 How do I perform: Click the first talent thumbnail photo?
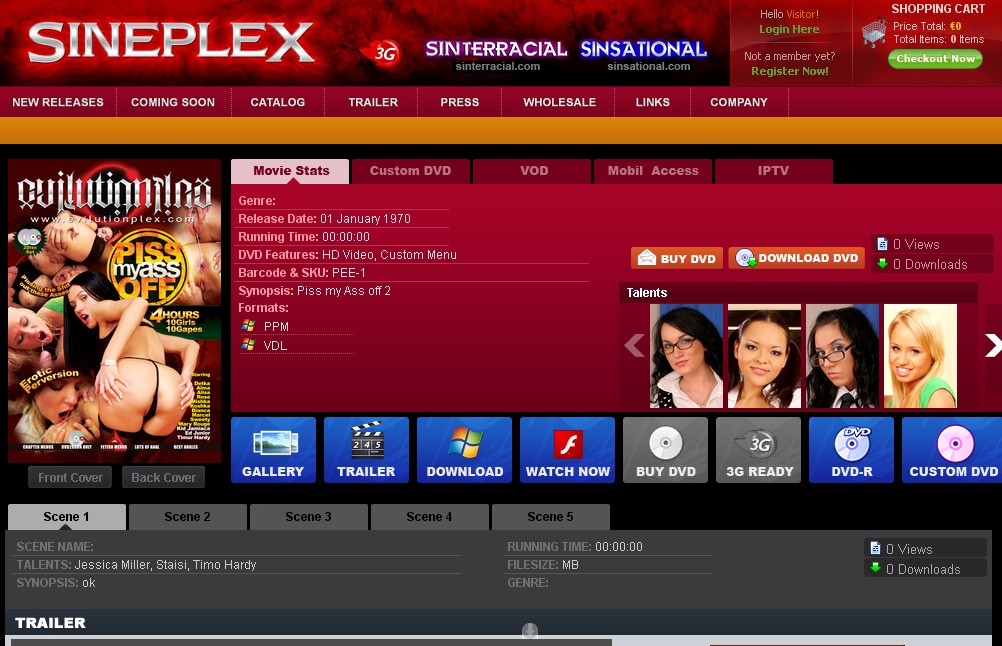pos(687,355)
